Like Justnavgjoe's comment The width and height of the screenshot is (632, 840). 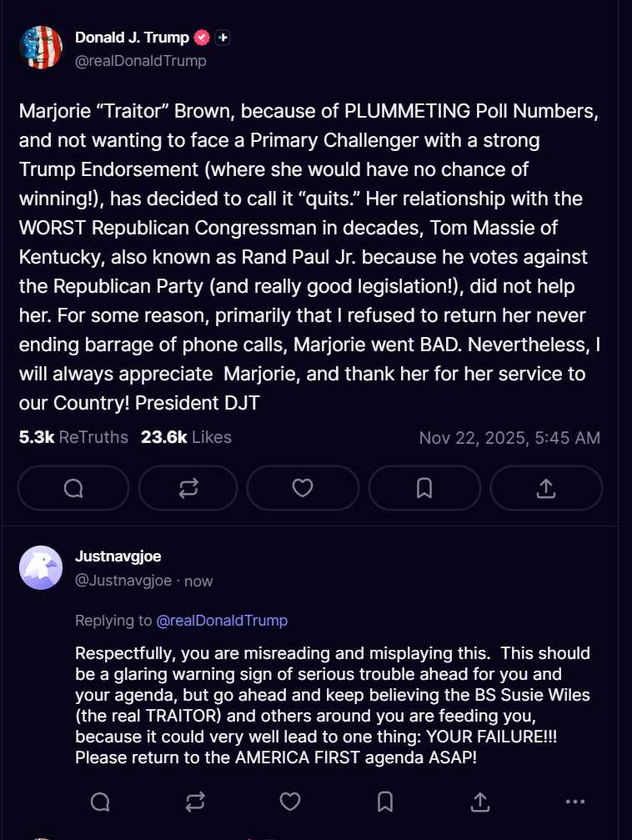click(x=290, y=801)
